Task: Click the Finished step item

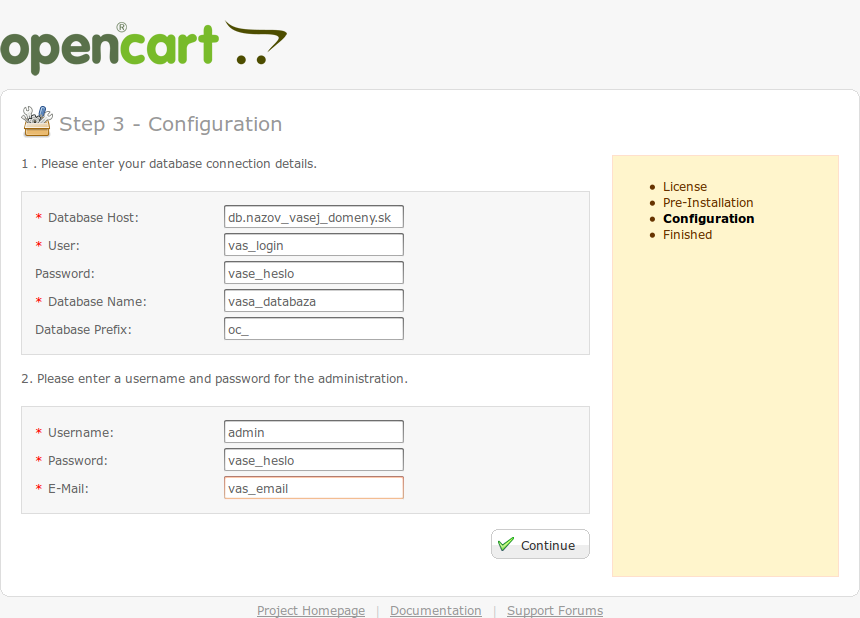Action: pos(687,235)
